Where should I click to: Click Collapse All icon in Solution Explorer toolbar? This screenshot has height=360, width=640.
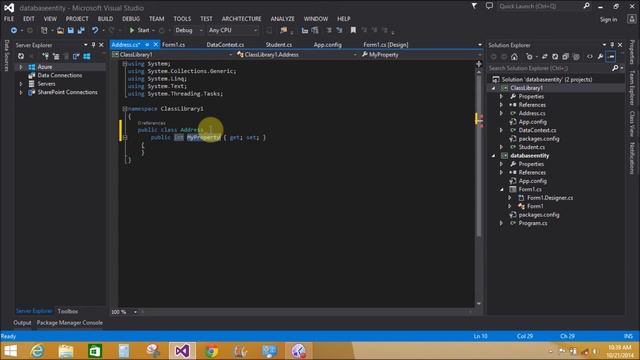[x=565, y=57]
